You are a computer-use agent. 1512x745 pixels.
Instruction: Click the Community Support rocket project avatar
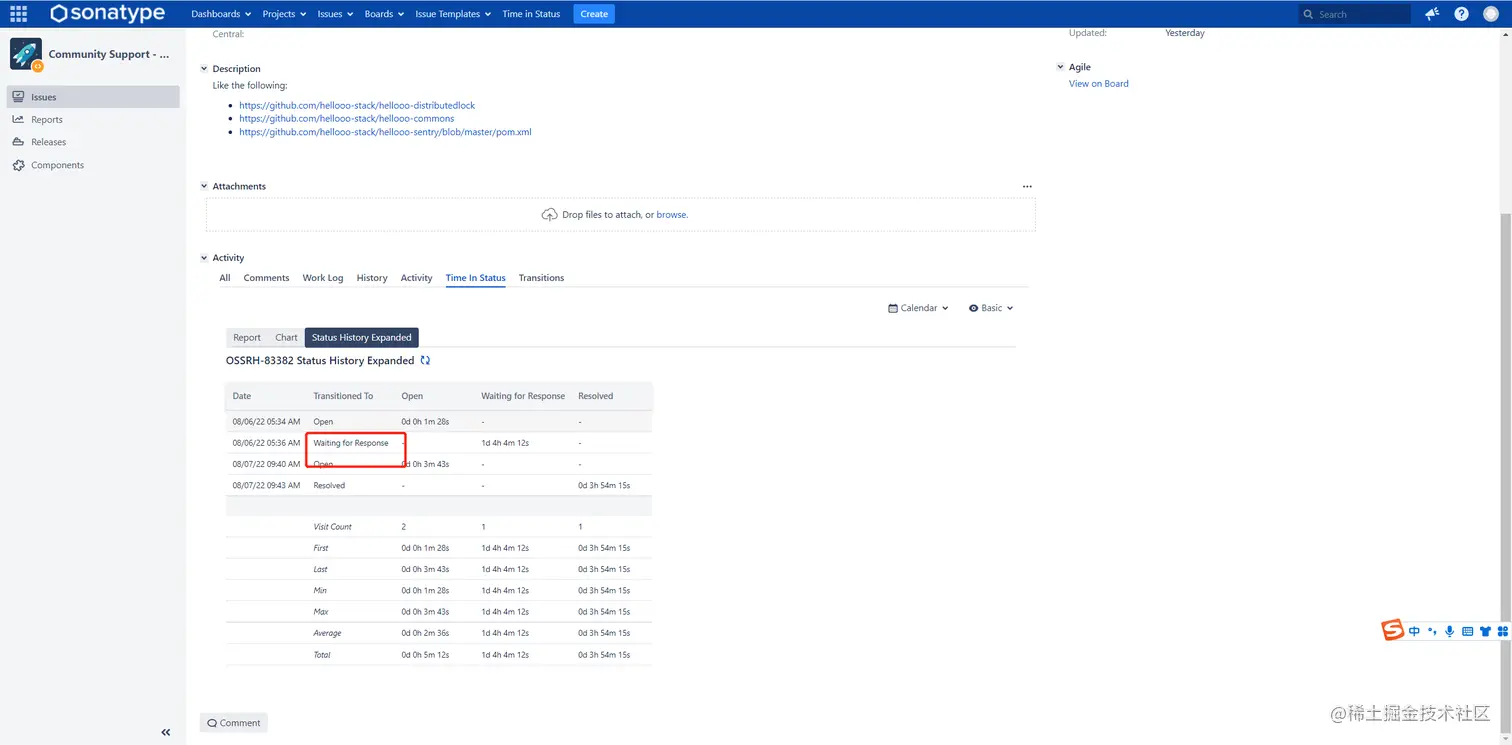coord(26,55)
